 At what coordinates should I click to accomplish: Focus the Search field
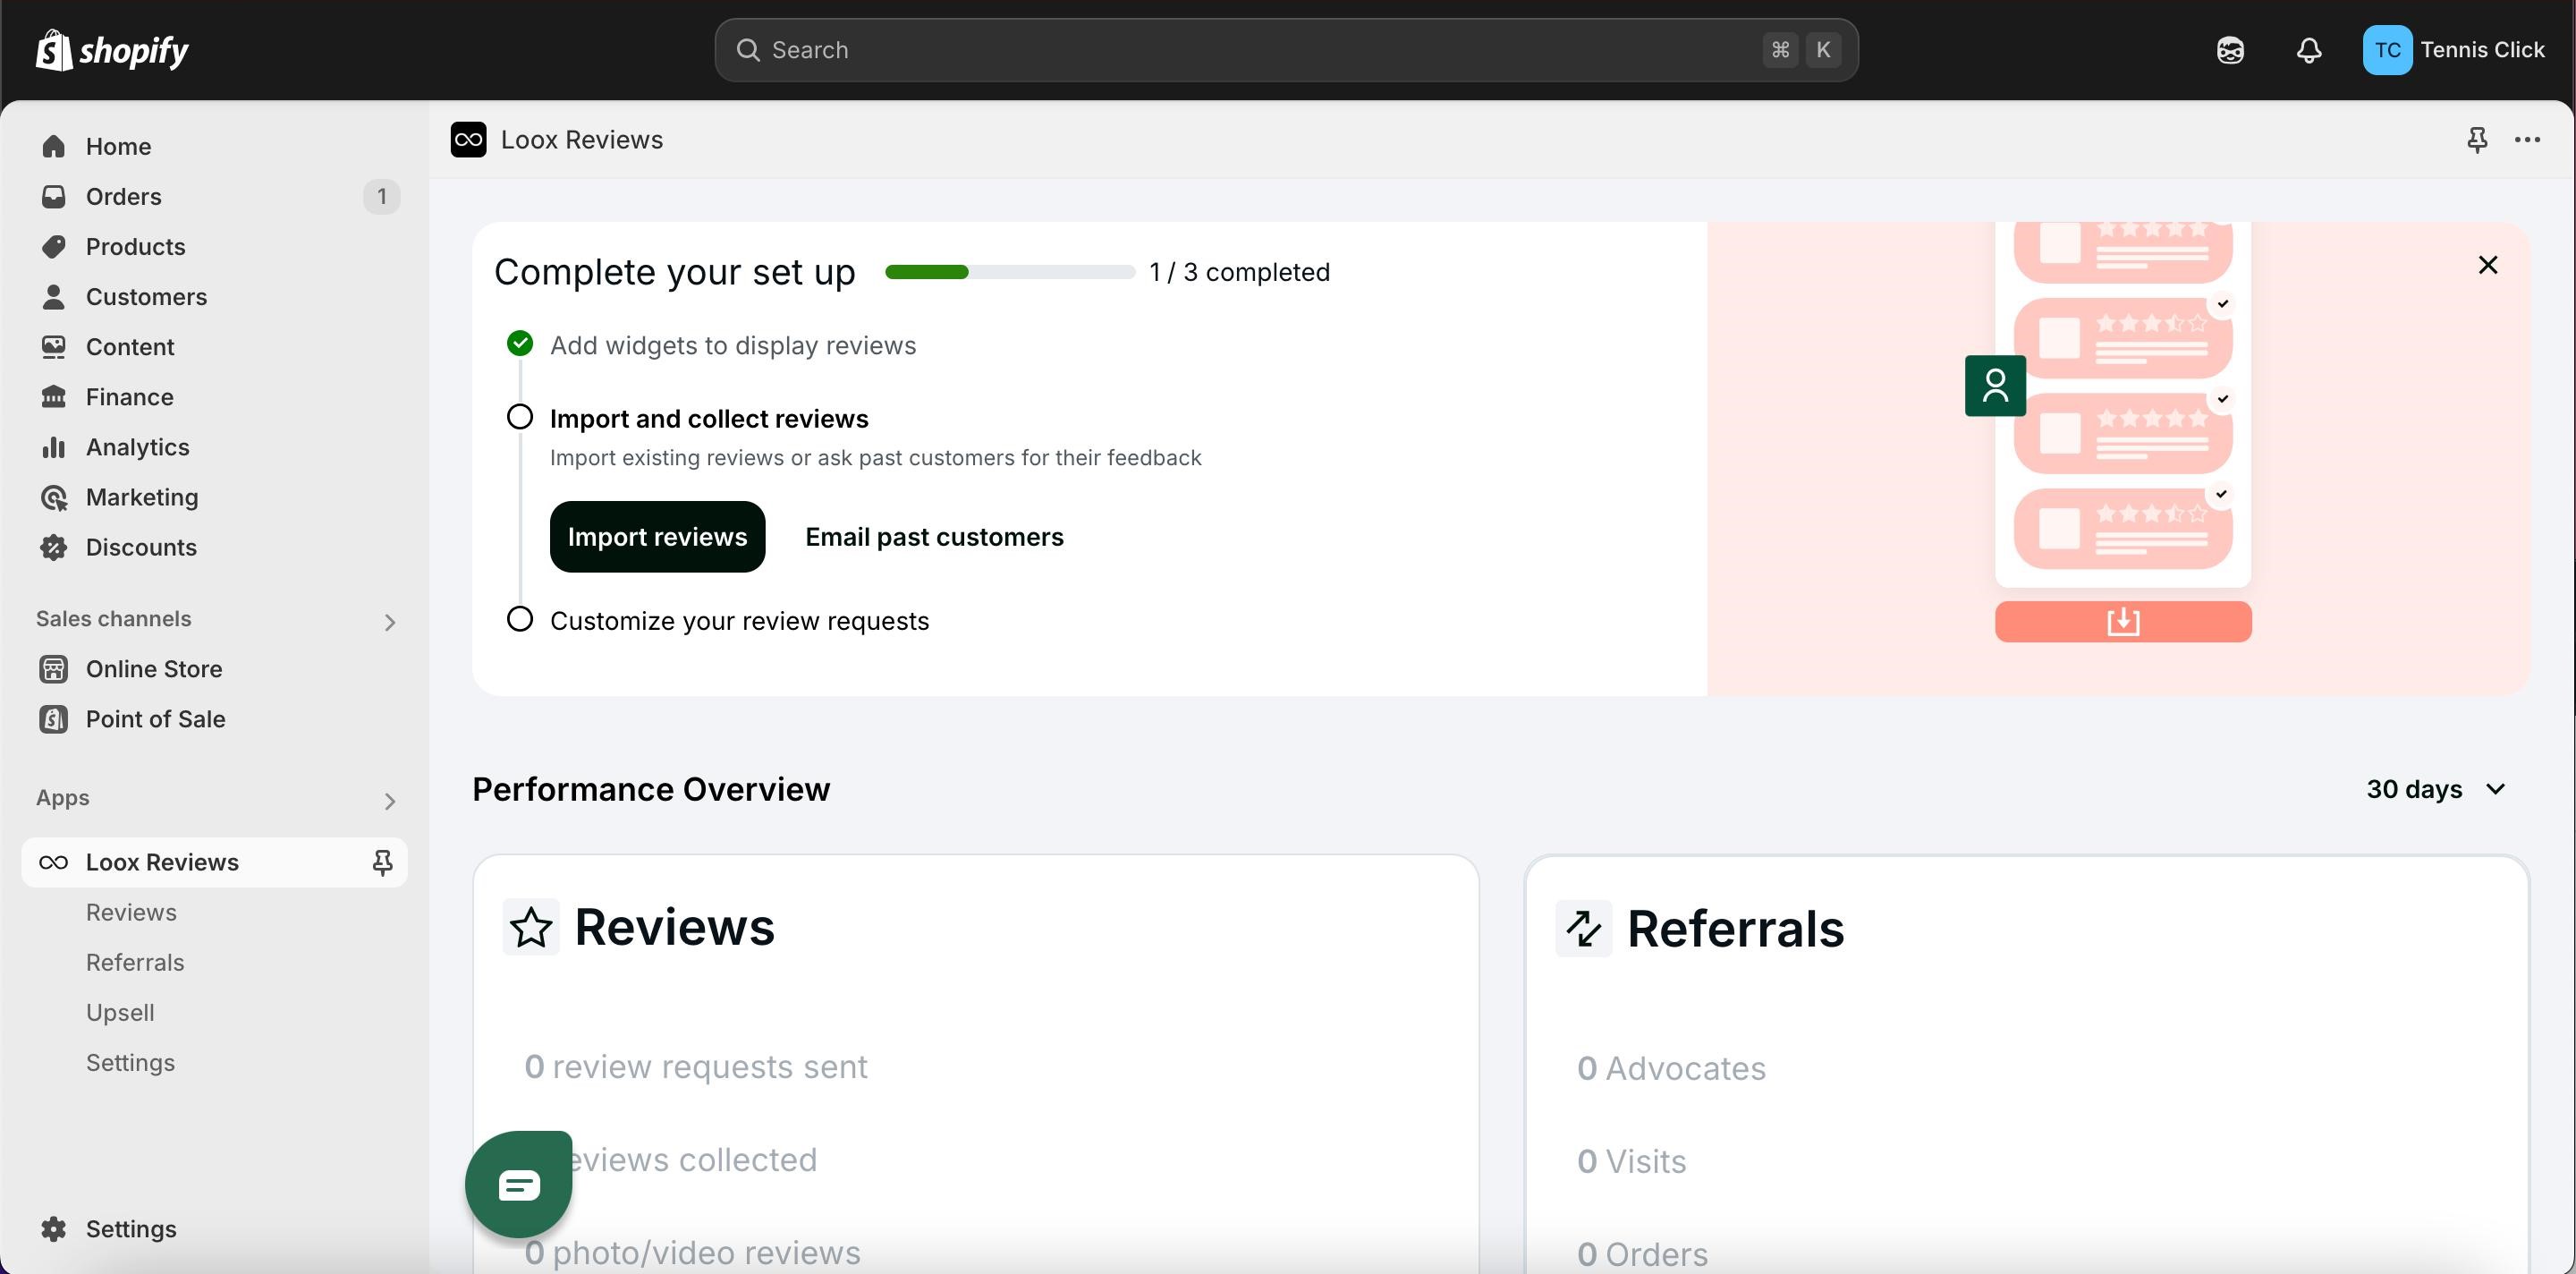(1286, 50)
